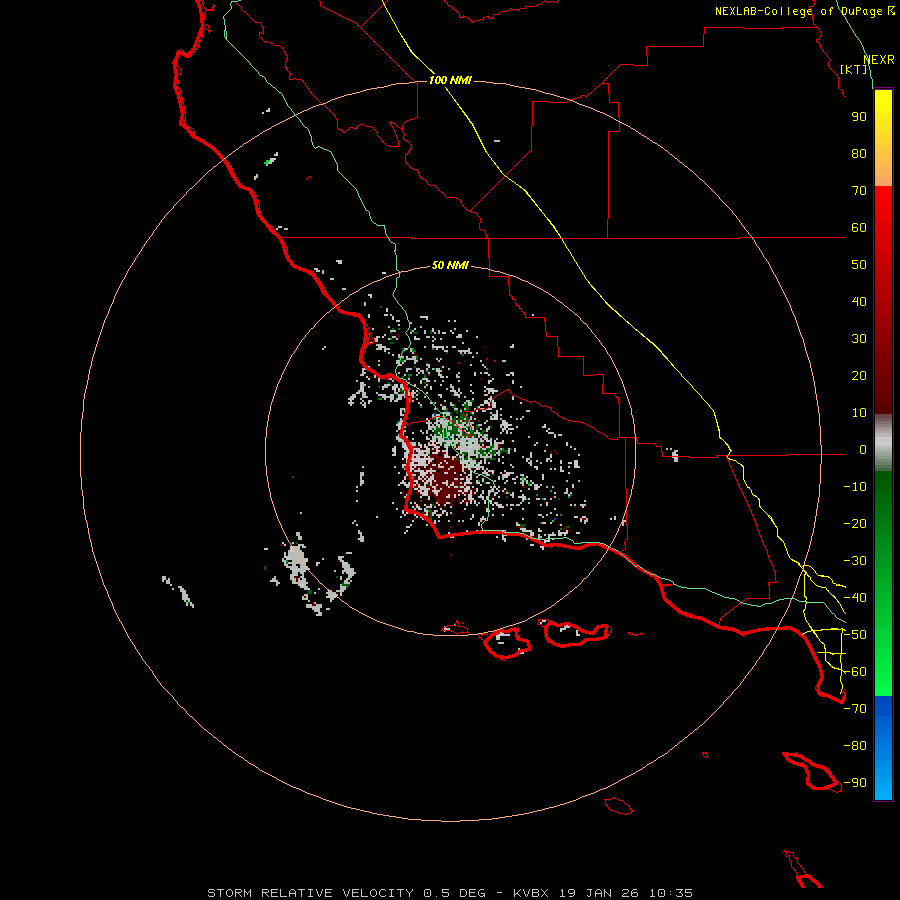The image size is (900, 900).
Task: Click the positive "10" scale value
Action: [859, 413]
